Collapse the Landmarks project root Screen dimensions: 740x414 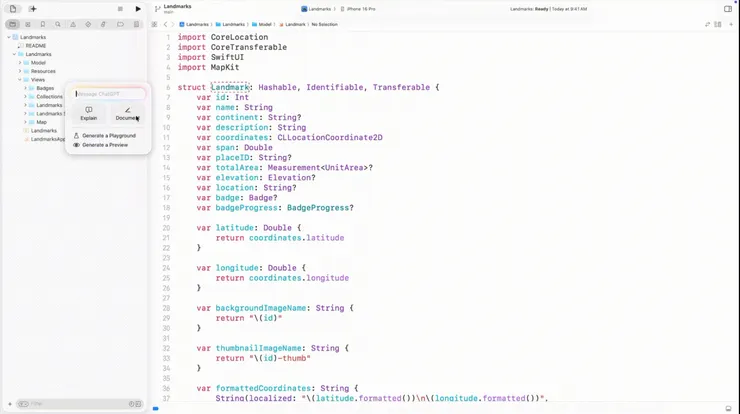pyautogui.click(x=8, y=37)
